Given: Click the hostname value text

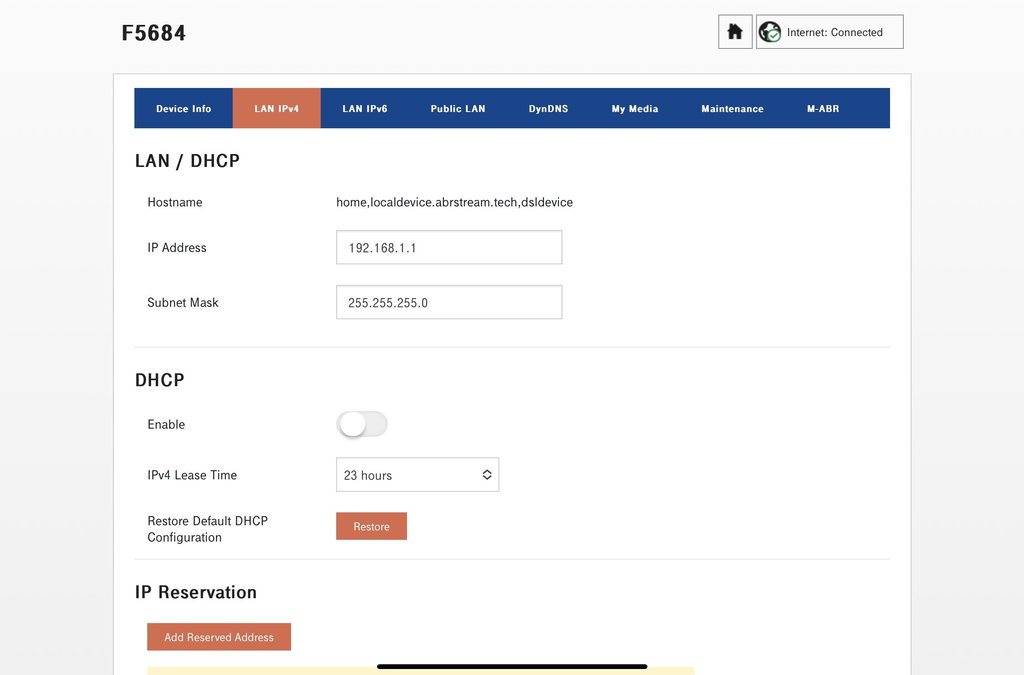Looking at the screenshot, I should click(455, 202).
